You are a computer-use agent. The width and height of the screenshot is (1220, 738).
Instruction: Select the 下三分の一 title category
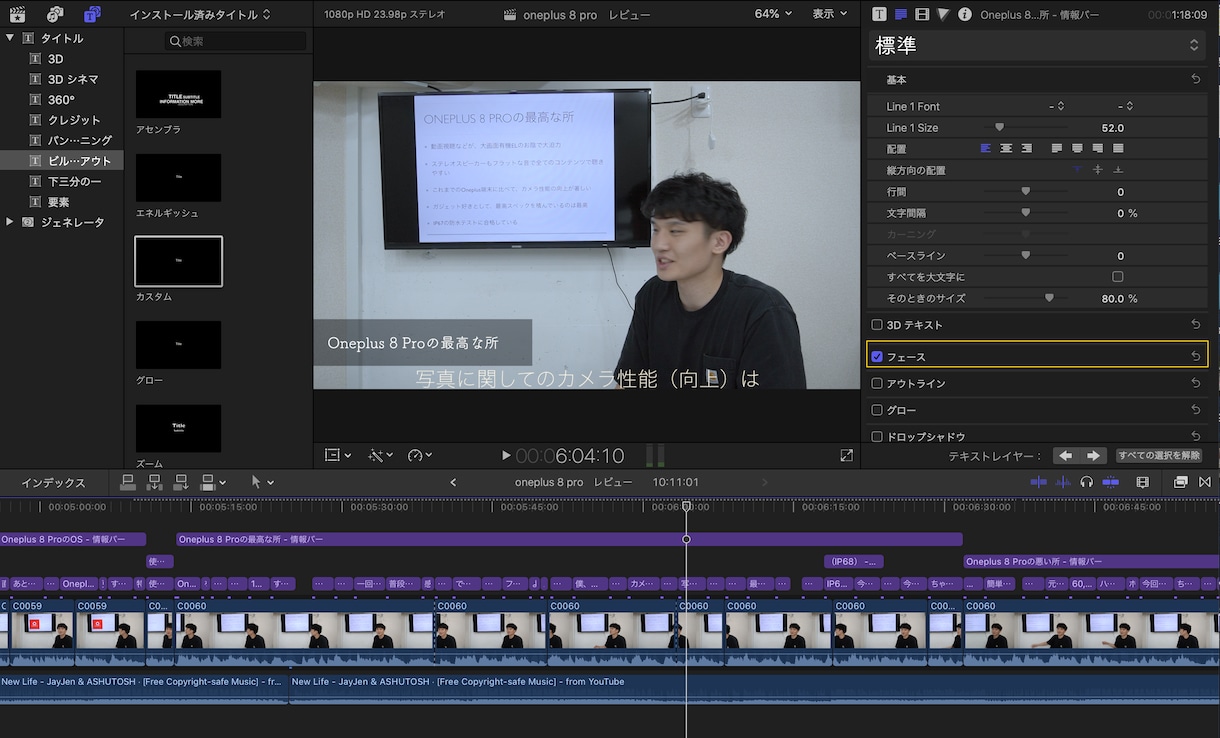74,181
